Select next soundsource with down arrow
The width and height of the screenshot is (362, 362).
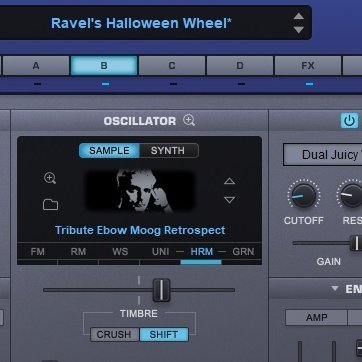(x=229, y=200)
